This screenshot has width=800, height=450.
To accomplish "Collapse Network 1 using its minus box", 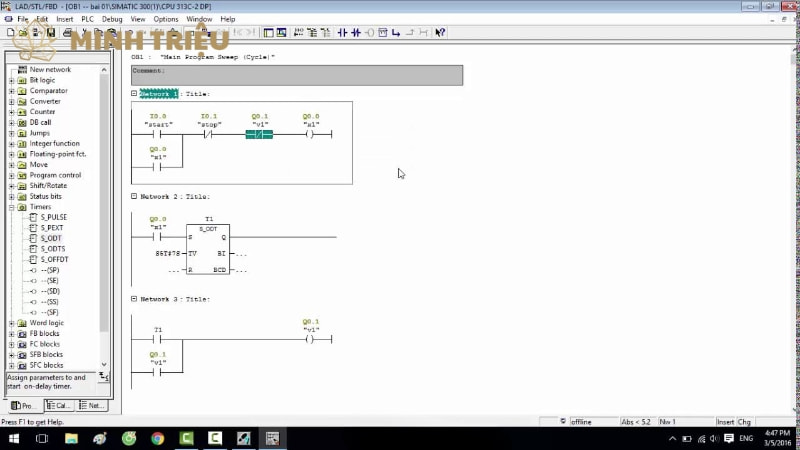I will [x=134, y=93].
